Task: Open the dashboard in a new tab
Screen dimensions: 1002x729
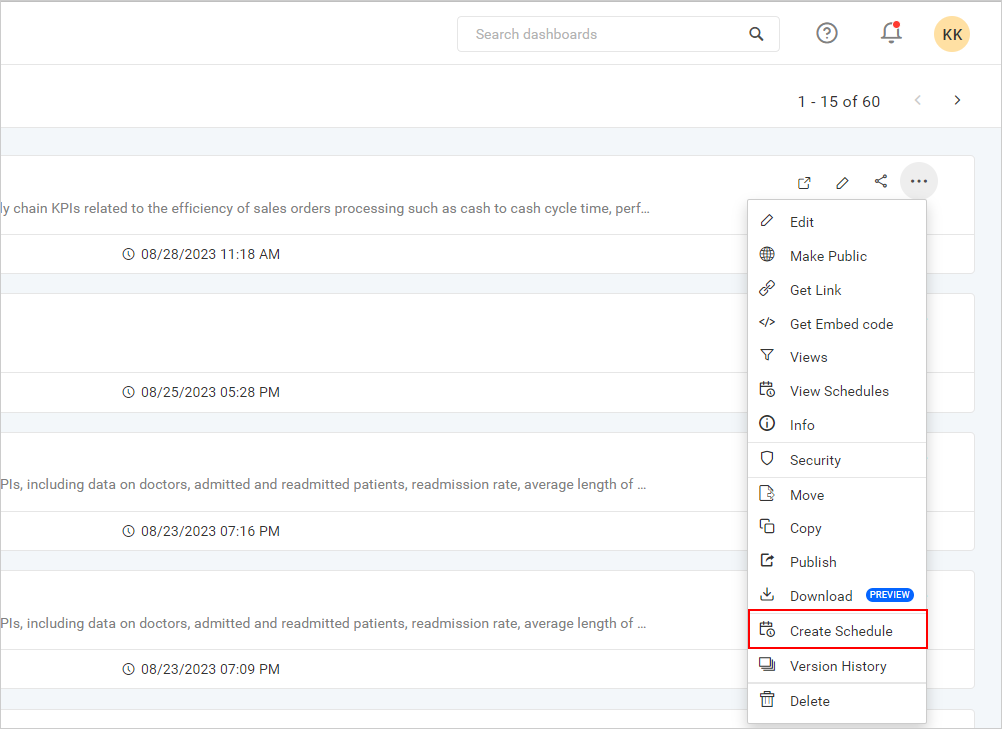Action: click(x=804, y=183)
